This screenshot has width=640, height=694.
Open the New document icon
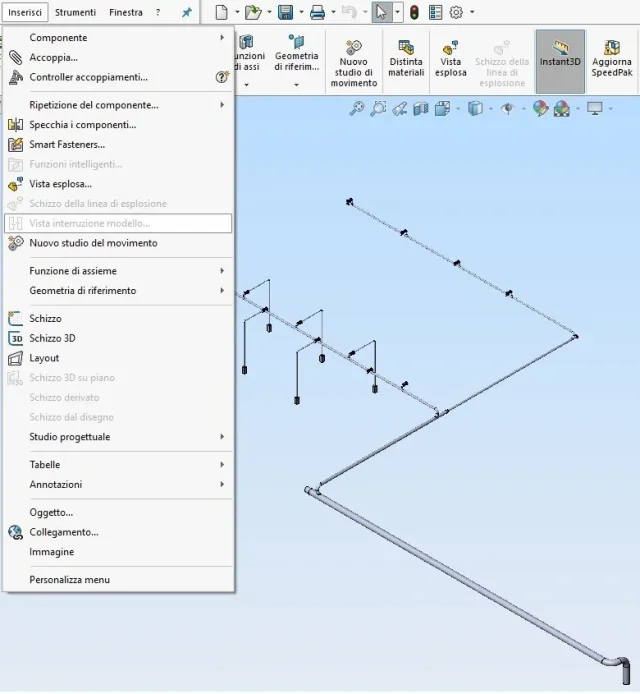coord(221,12)
